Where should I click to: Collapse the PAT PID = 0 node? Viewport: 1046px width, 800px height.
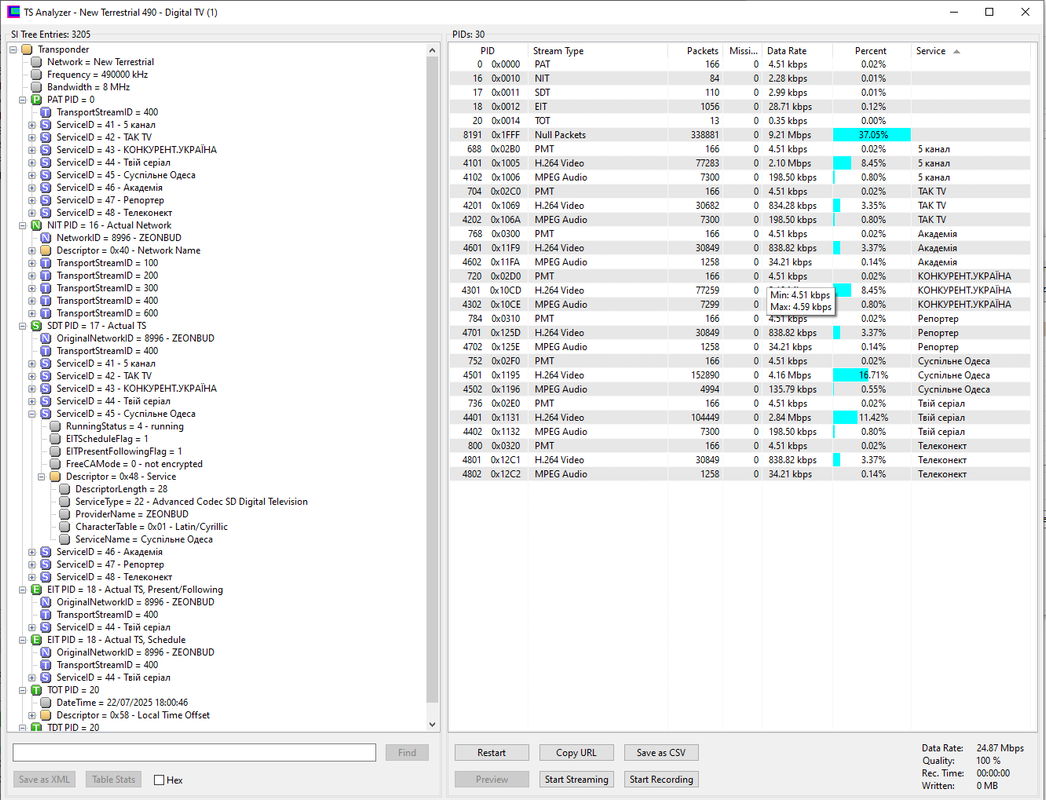tap(22, 99)
